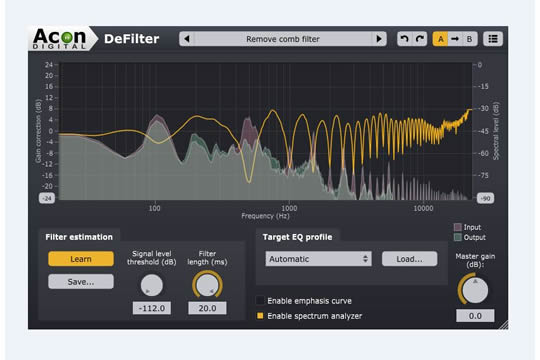Click the -90 spectral level range handle
This screenshot has width=540, height=360.
[485, 198]
